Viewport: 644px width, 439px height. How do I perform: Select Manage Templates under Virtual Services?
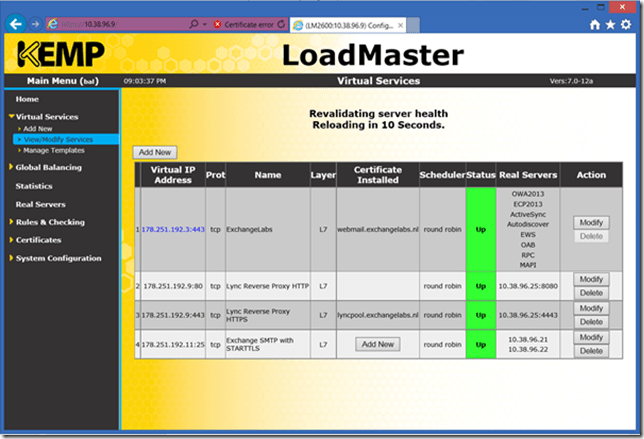53,150
